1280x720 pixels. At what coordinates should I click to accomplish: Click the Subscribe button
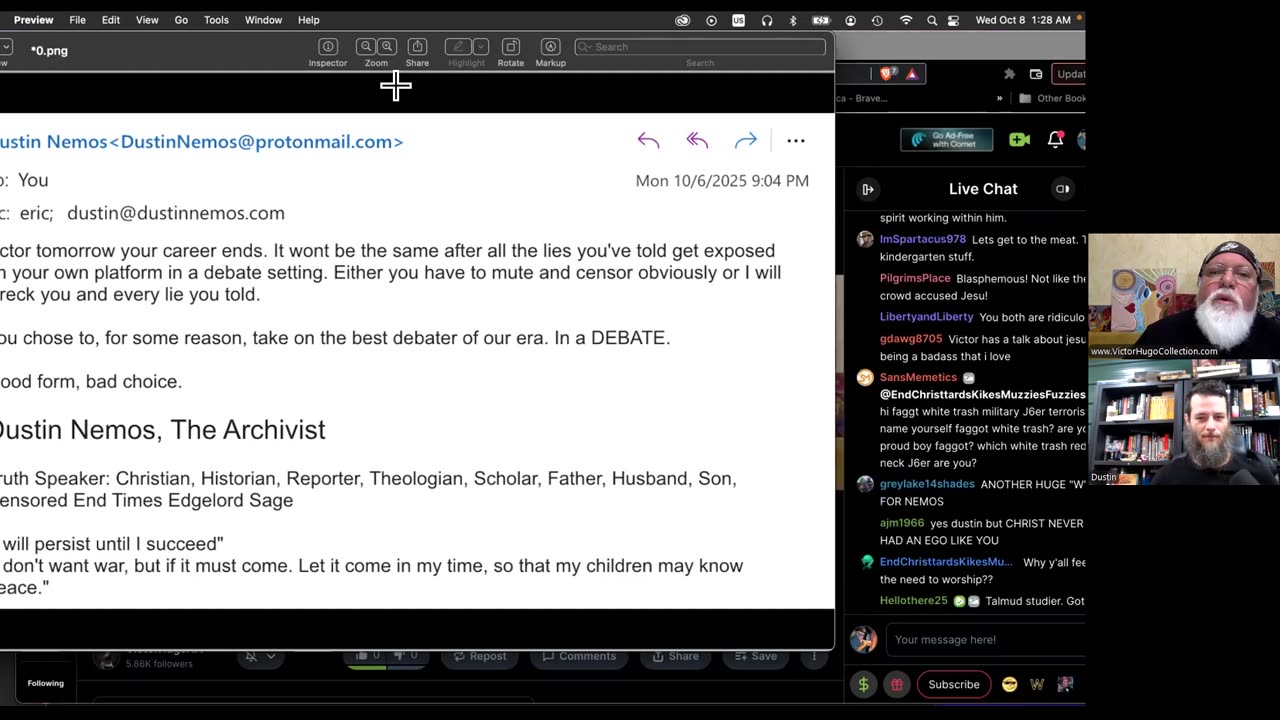(954, 684)
